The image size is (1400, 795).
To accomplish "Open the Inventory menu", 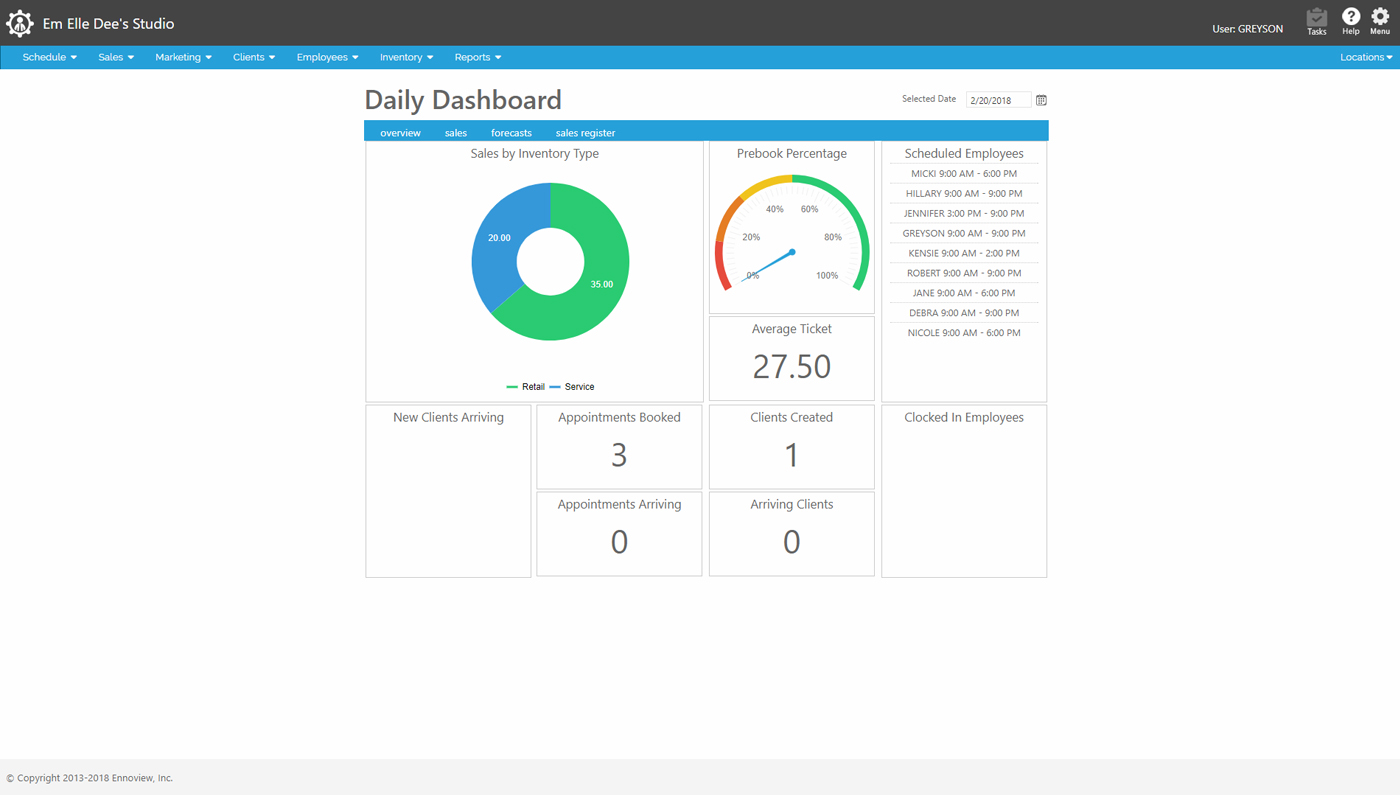I will click(406, 57).
